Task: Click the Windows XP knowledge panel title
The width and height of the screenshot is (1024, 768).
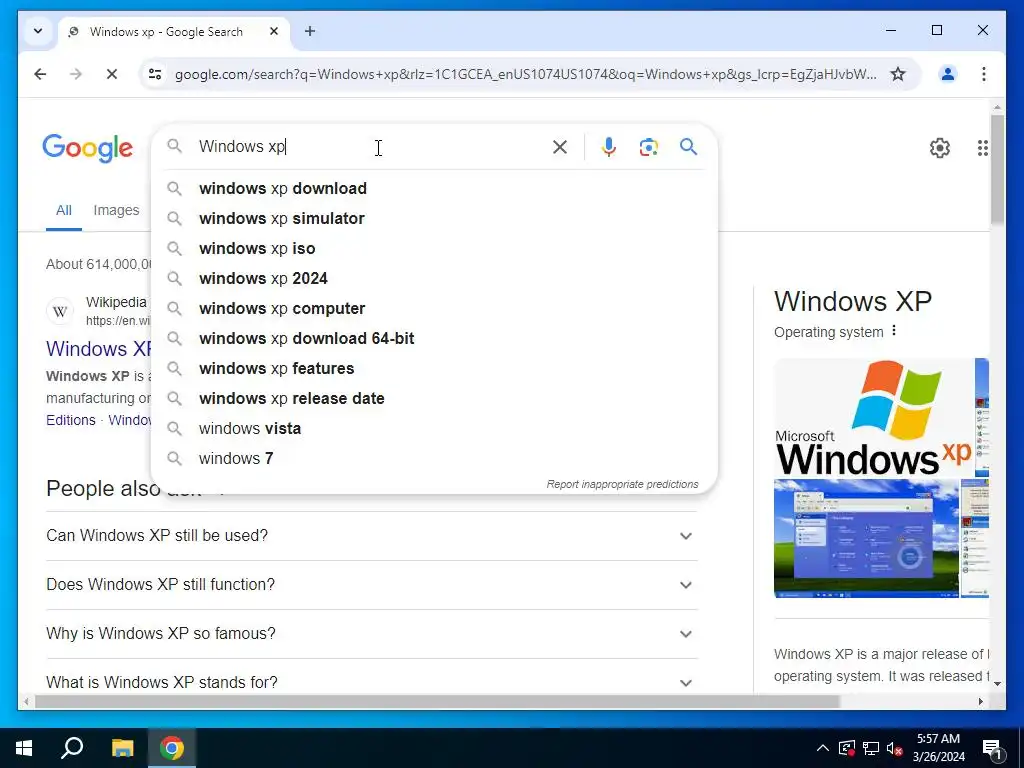Action: (852, 301)
